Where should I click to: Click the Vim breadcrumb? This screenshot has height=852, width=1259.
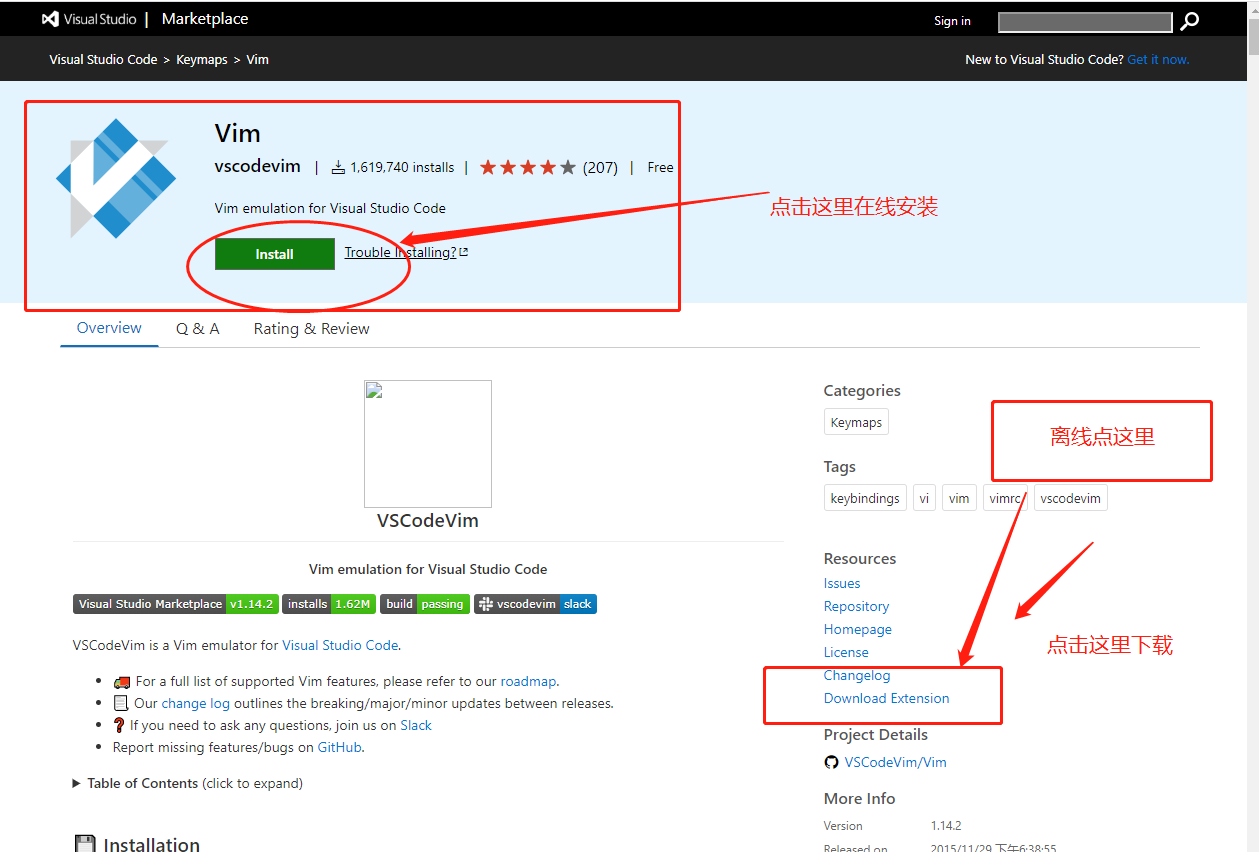click(x=258, y=59)
